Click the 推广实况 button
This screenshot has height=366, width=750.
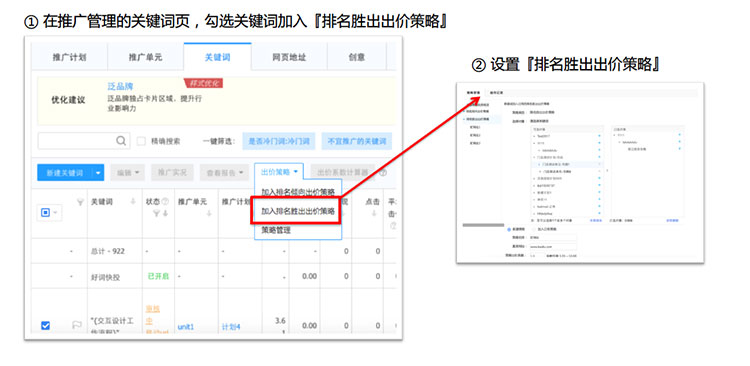click(x=172, y=173)
